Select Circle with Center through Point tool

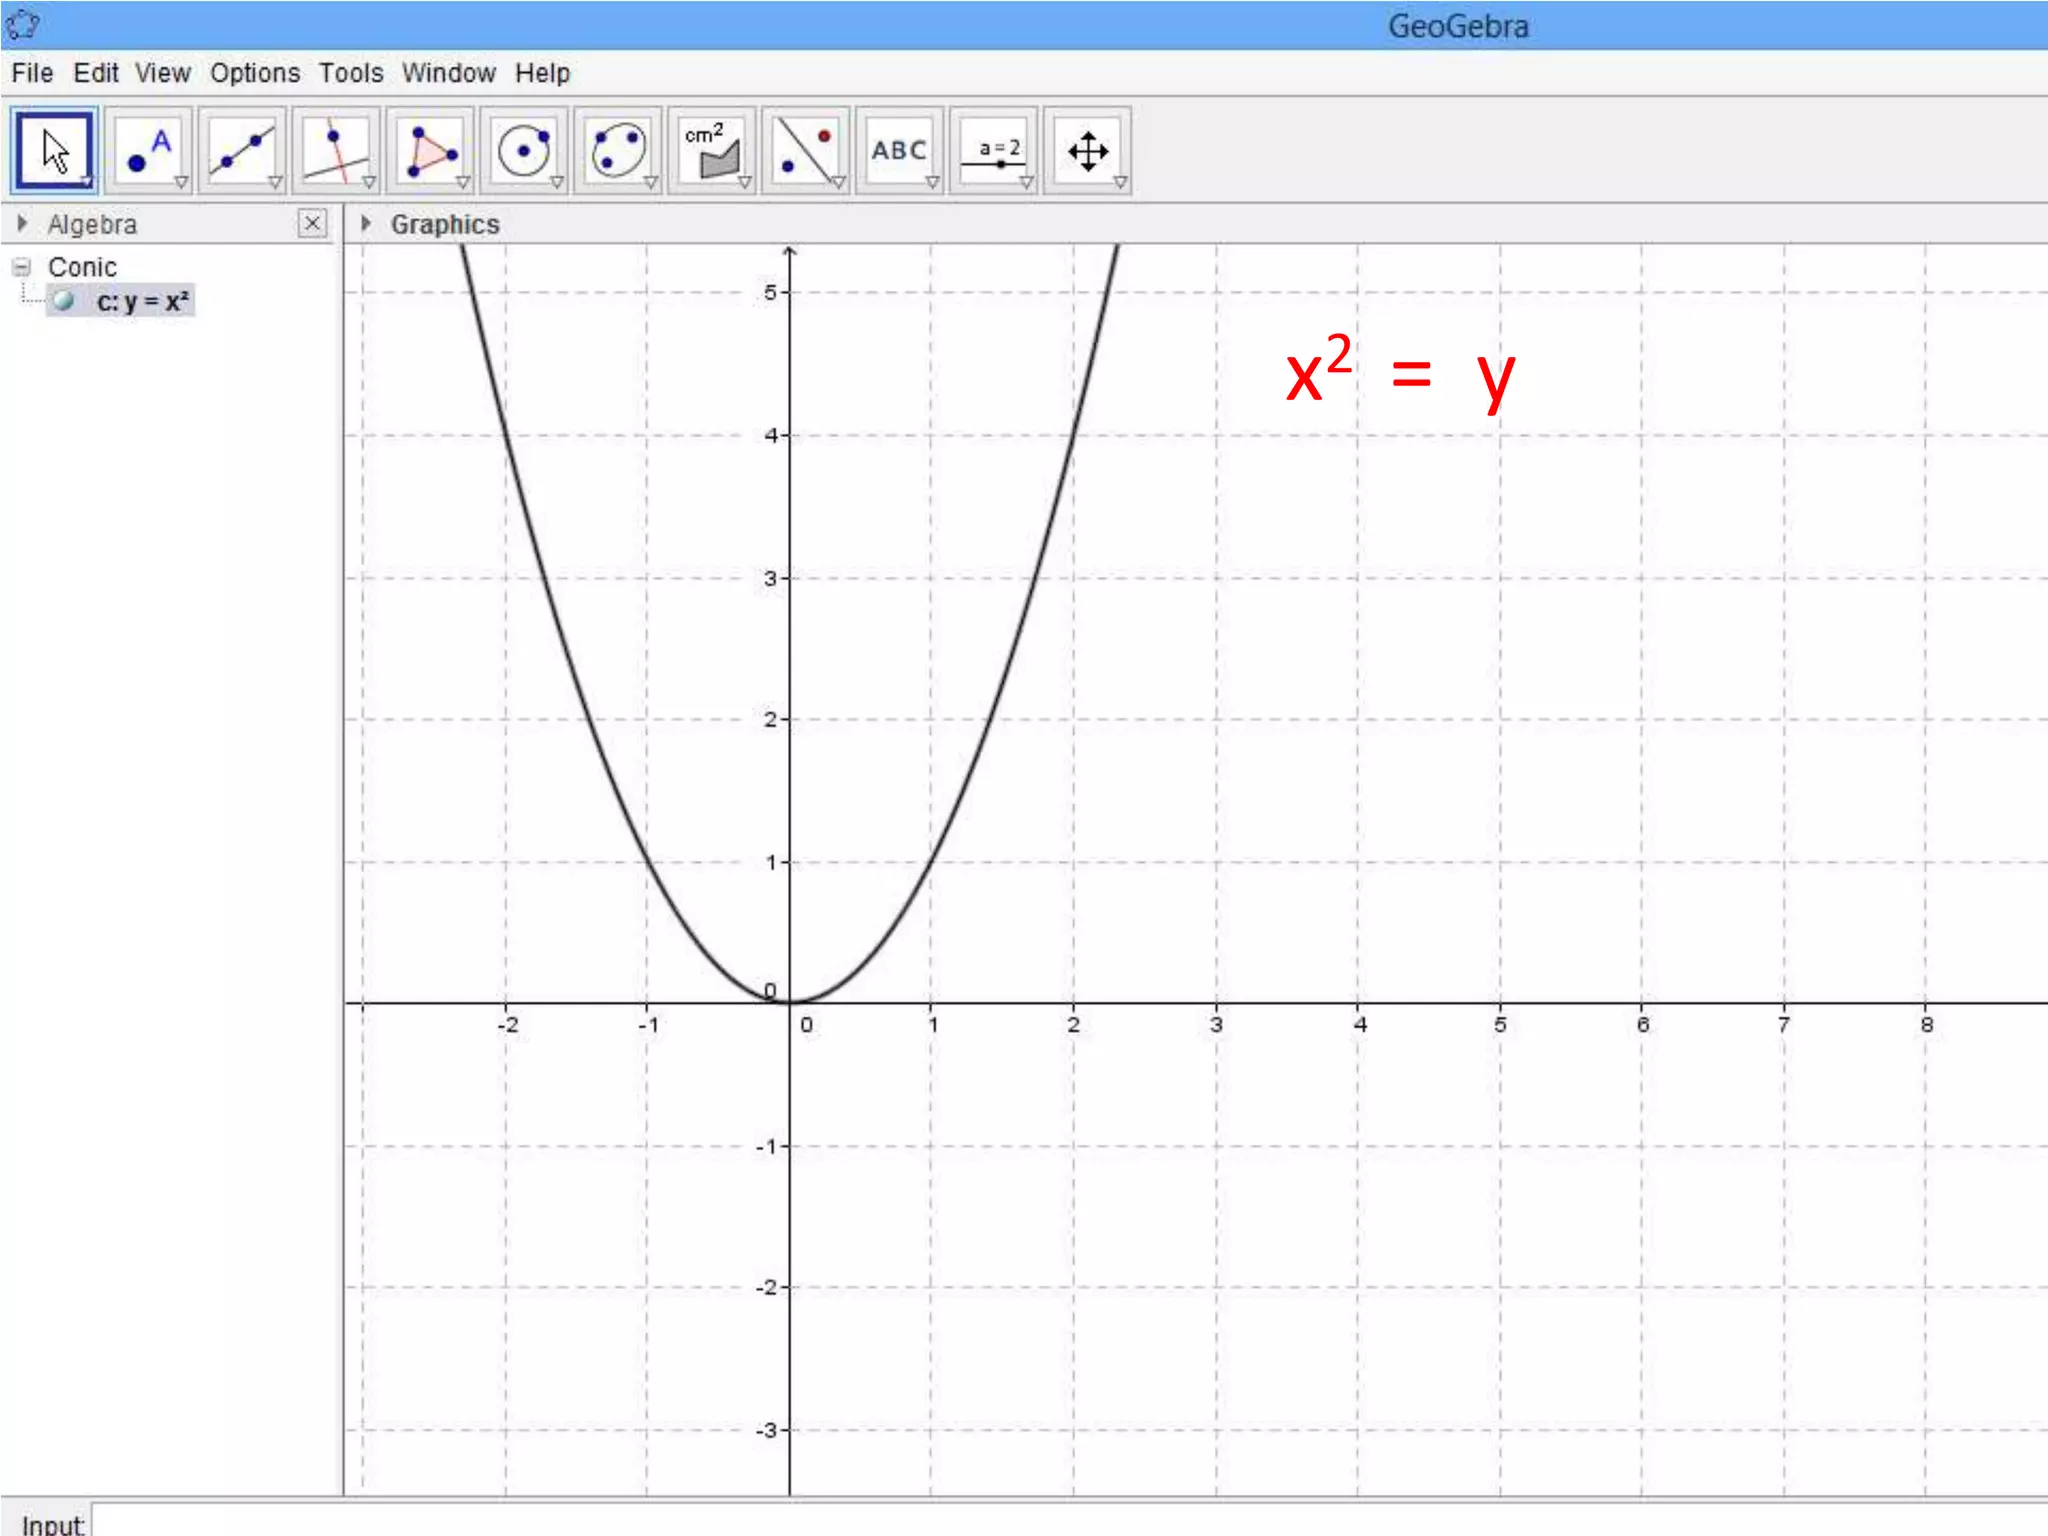click(524, 150)
